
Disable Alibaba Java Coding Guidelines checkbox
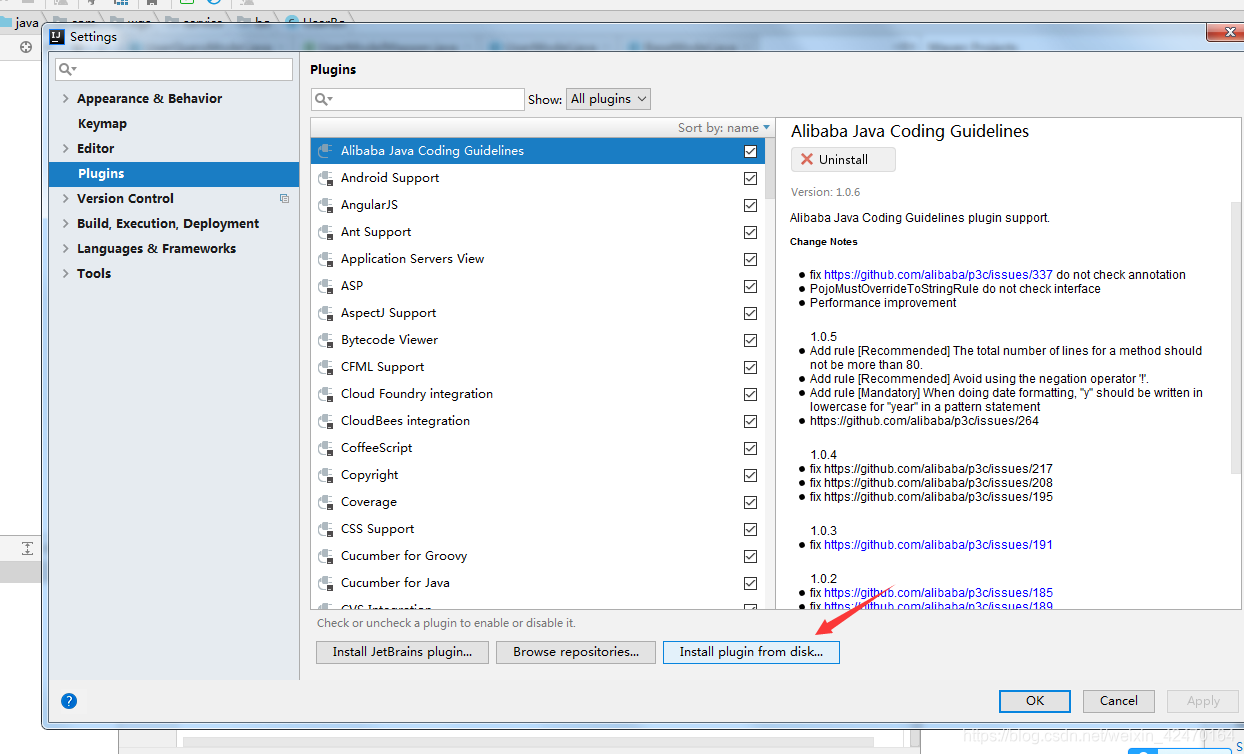click(x=750, y=151)
